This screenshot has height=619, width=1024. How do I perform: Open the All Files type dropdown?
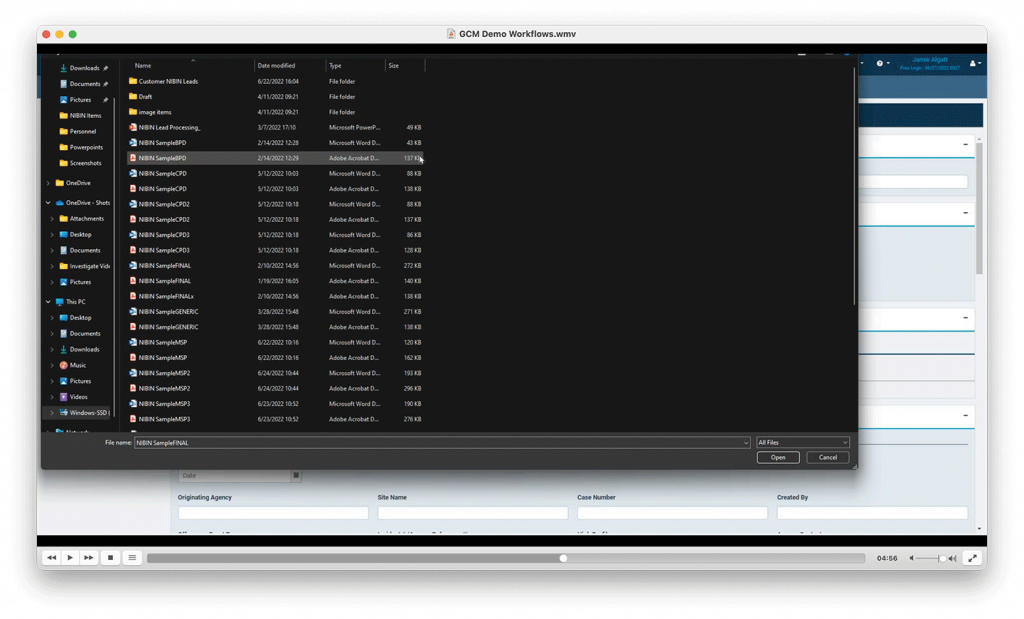(x=803, y=442)
